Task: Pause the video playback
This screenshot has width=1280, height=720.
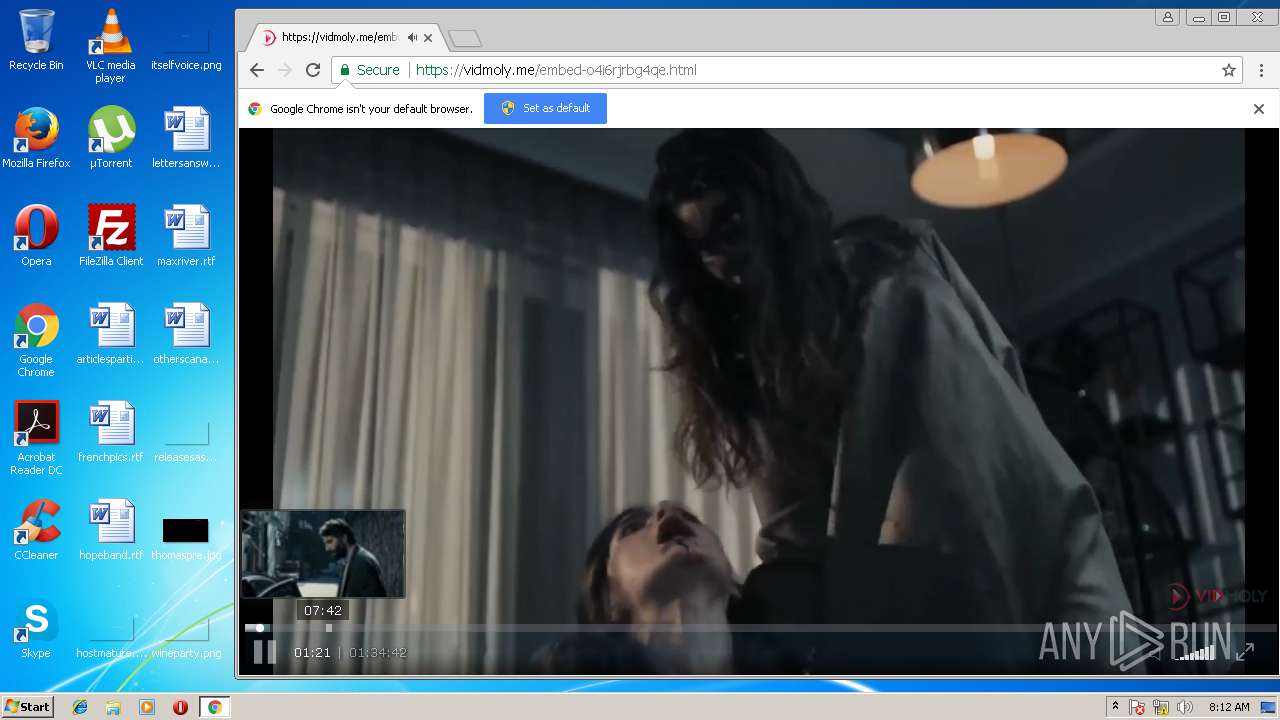Action: [264, 652]
